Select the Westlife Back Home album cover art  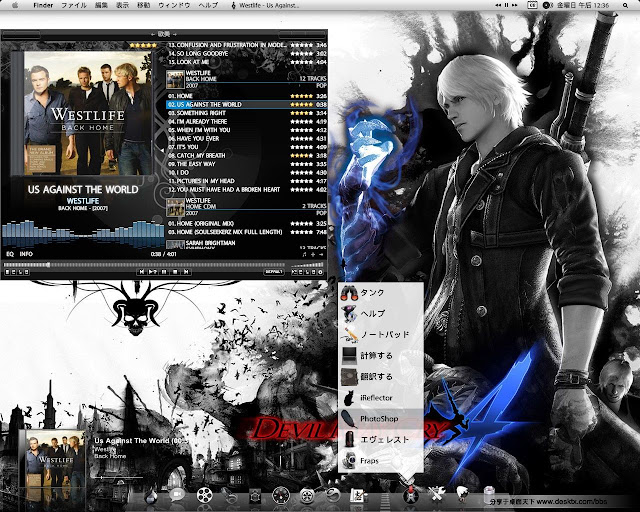(x=87, y=113)
